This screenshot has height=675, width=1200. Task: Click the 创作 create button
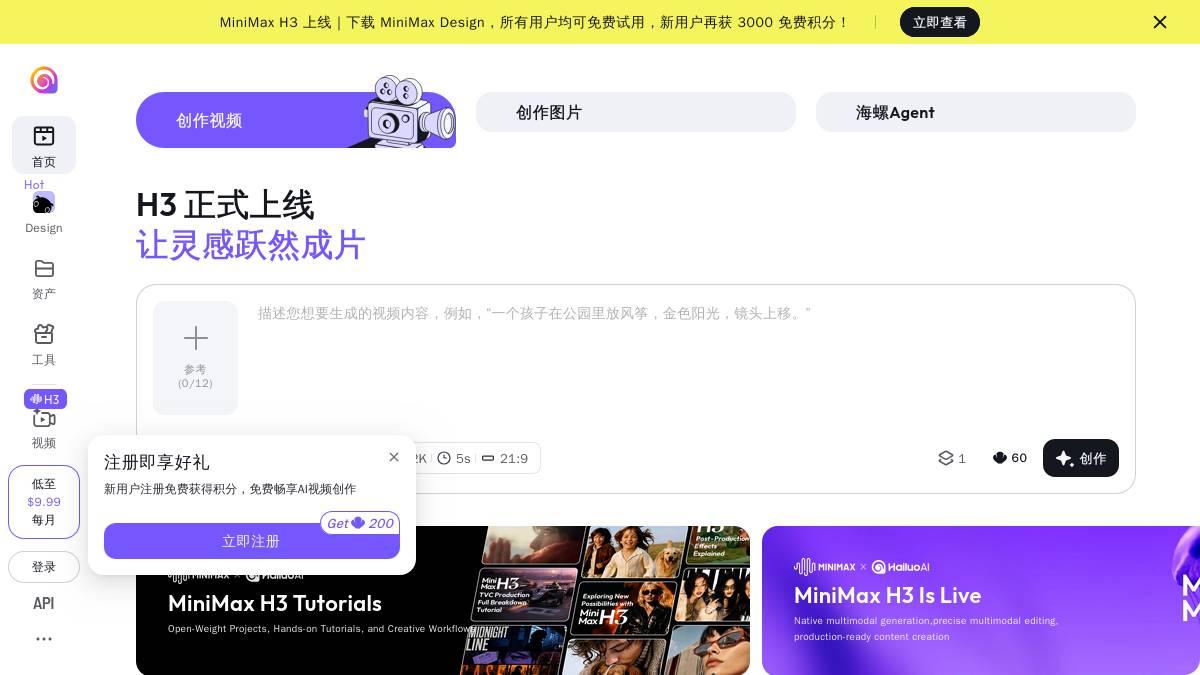[1081, 458]
